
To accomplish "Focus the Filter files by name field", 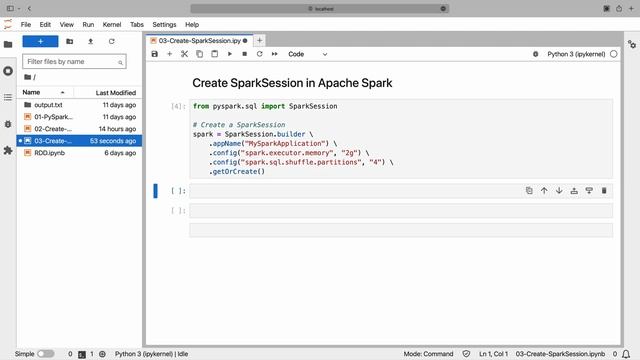I will [74, 62].
